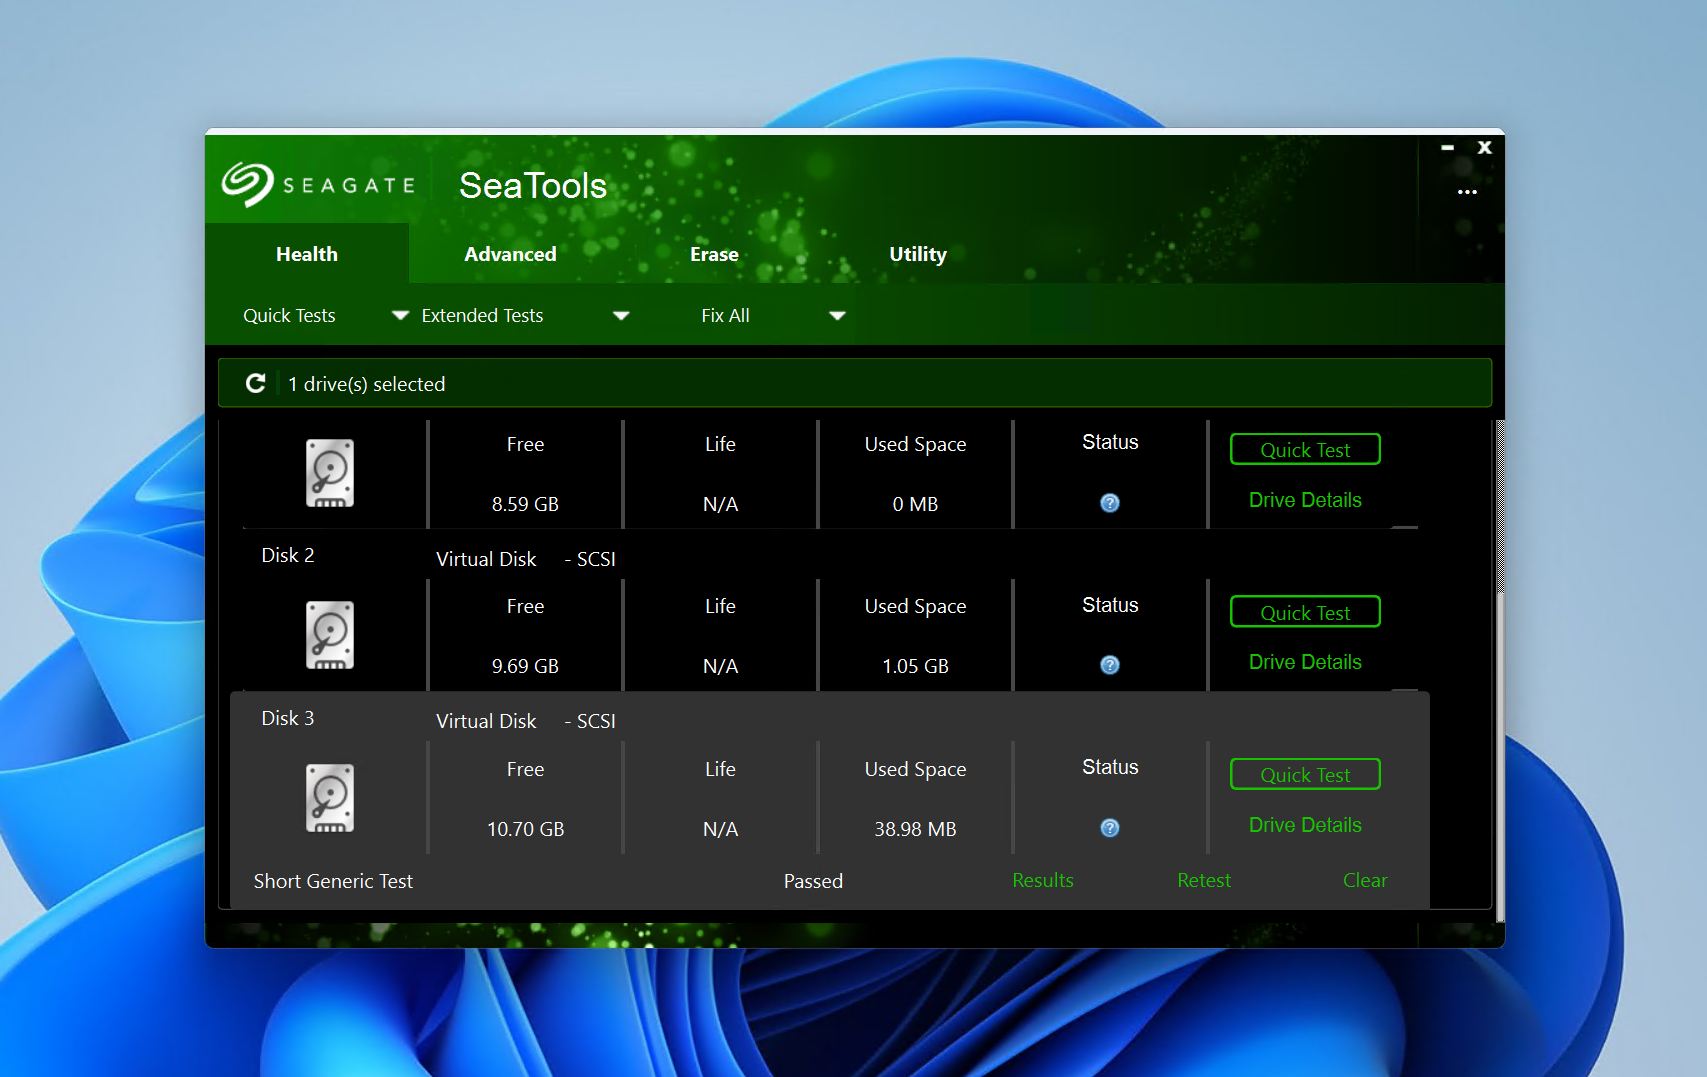Select the Disk 2 hard drive icon
The width and height of the screenshot is (1707, 1077).
coord(330,635)
